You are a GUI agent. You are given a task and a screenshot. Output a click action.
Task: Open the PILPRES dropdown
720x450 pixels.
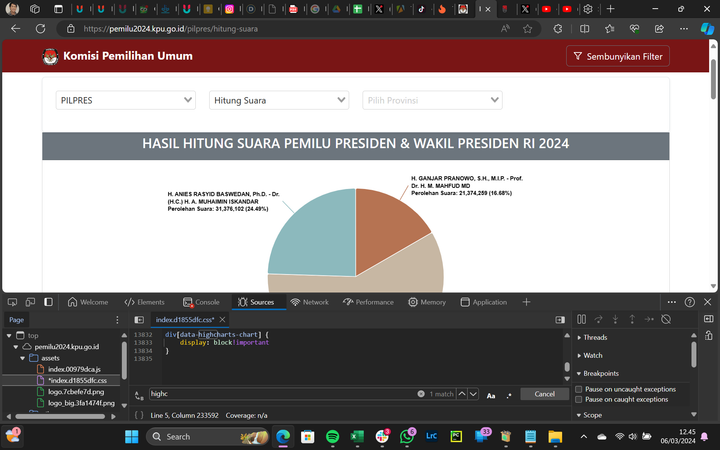coord(126,100)
